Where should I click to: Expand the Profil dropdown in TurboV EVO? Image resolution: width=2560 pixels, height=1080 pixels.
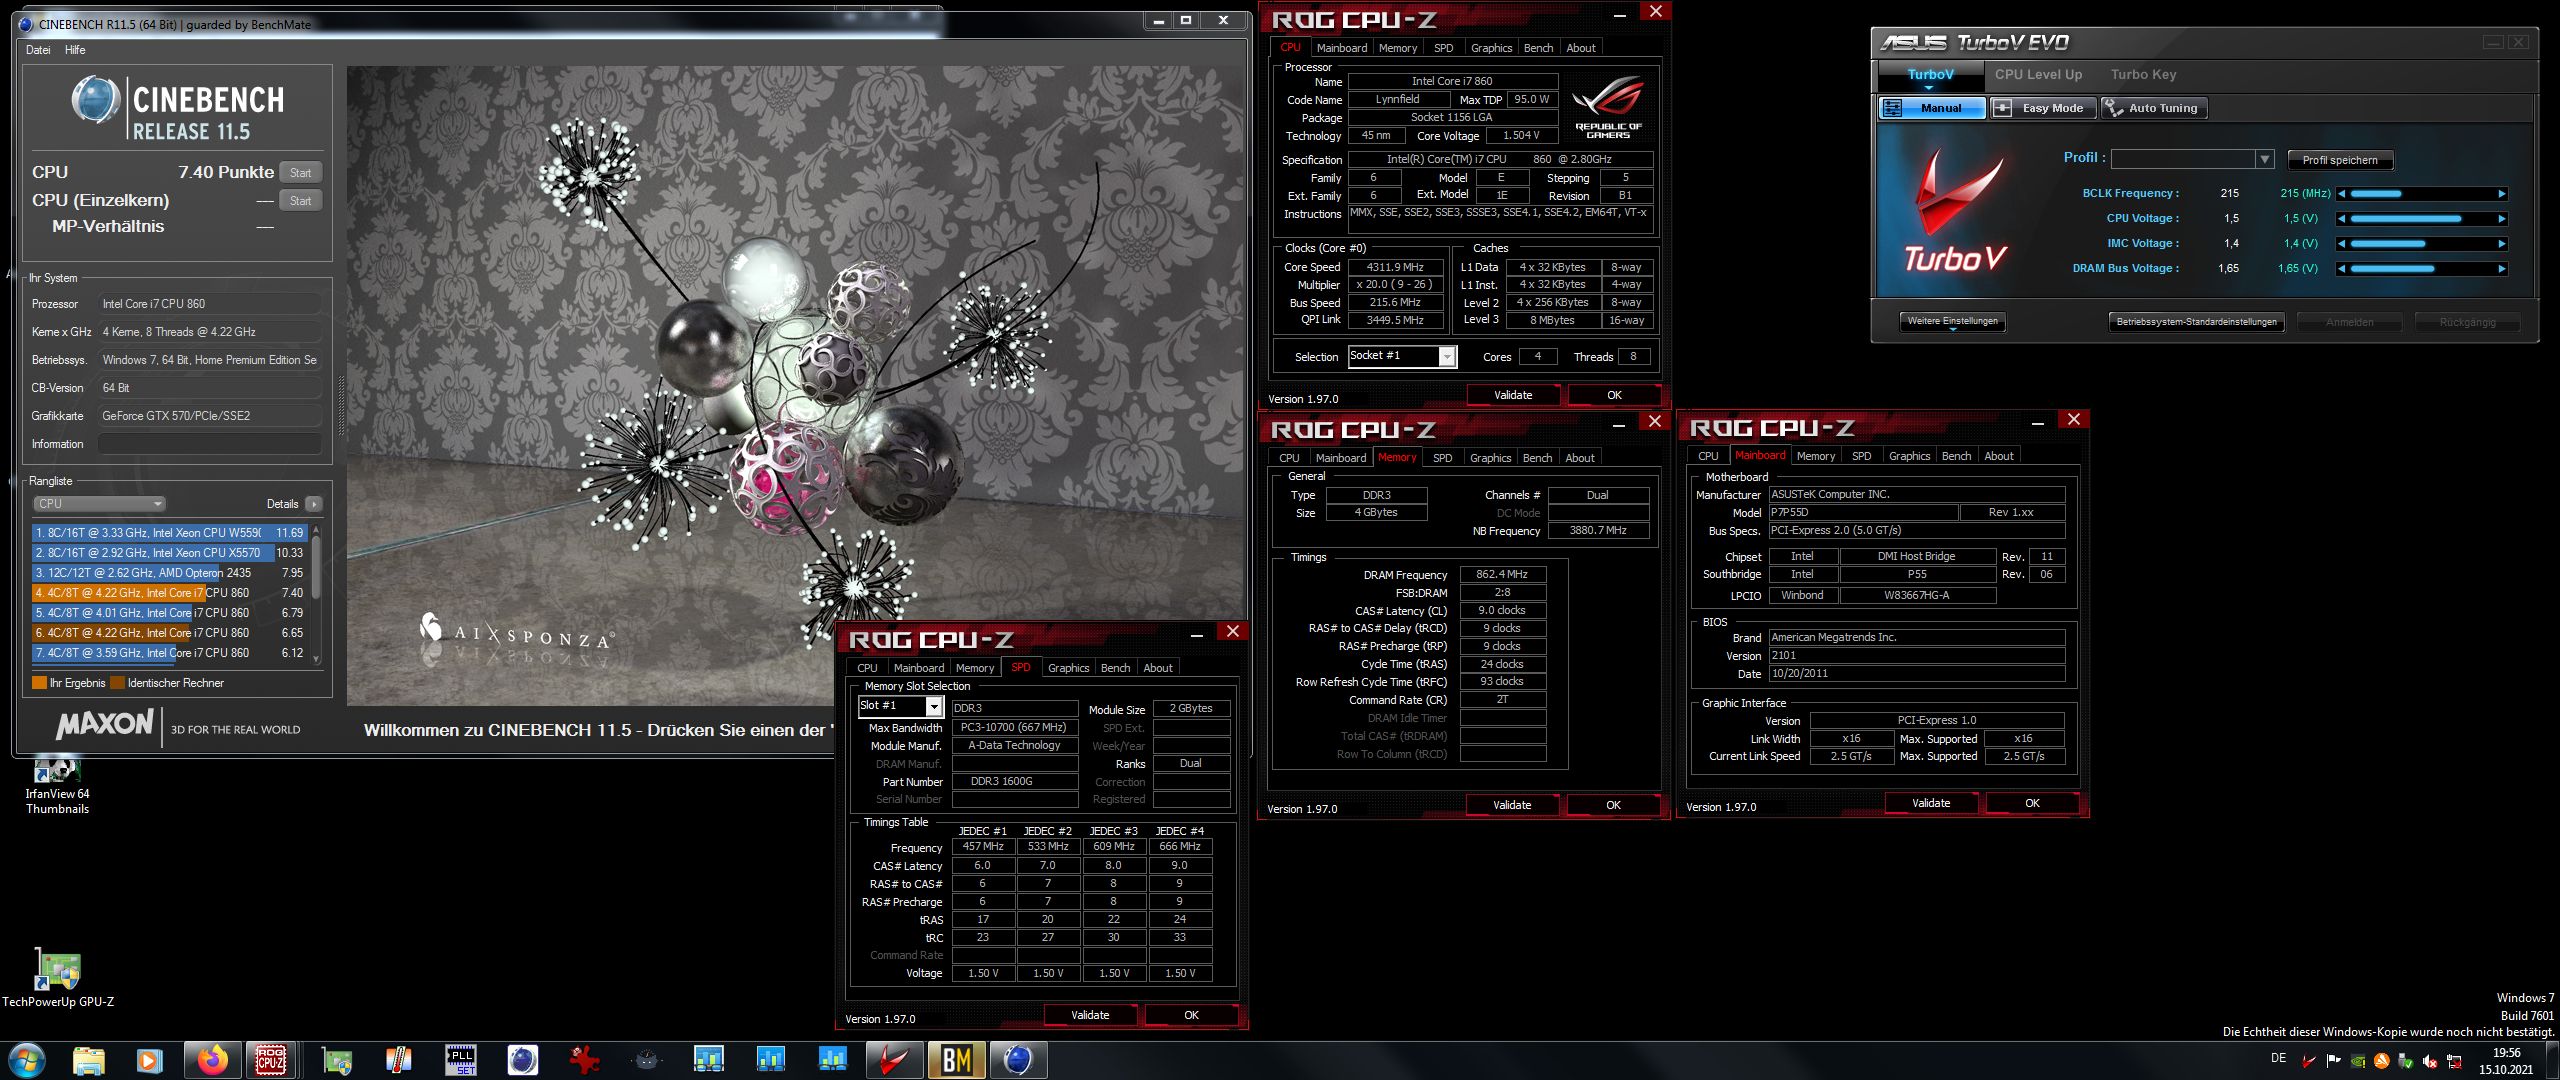click(2264, 159)
